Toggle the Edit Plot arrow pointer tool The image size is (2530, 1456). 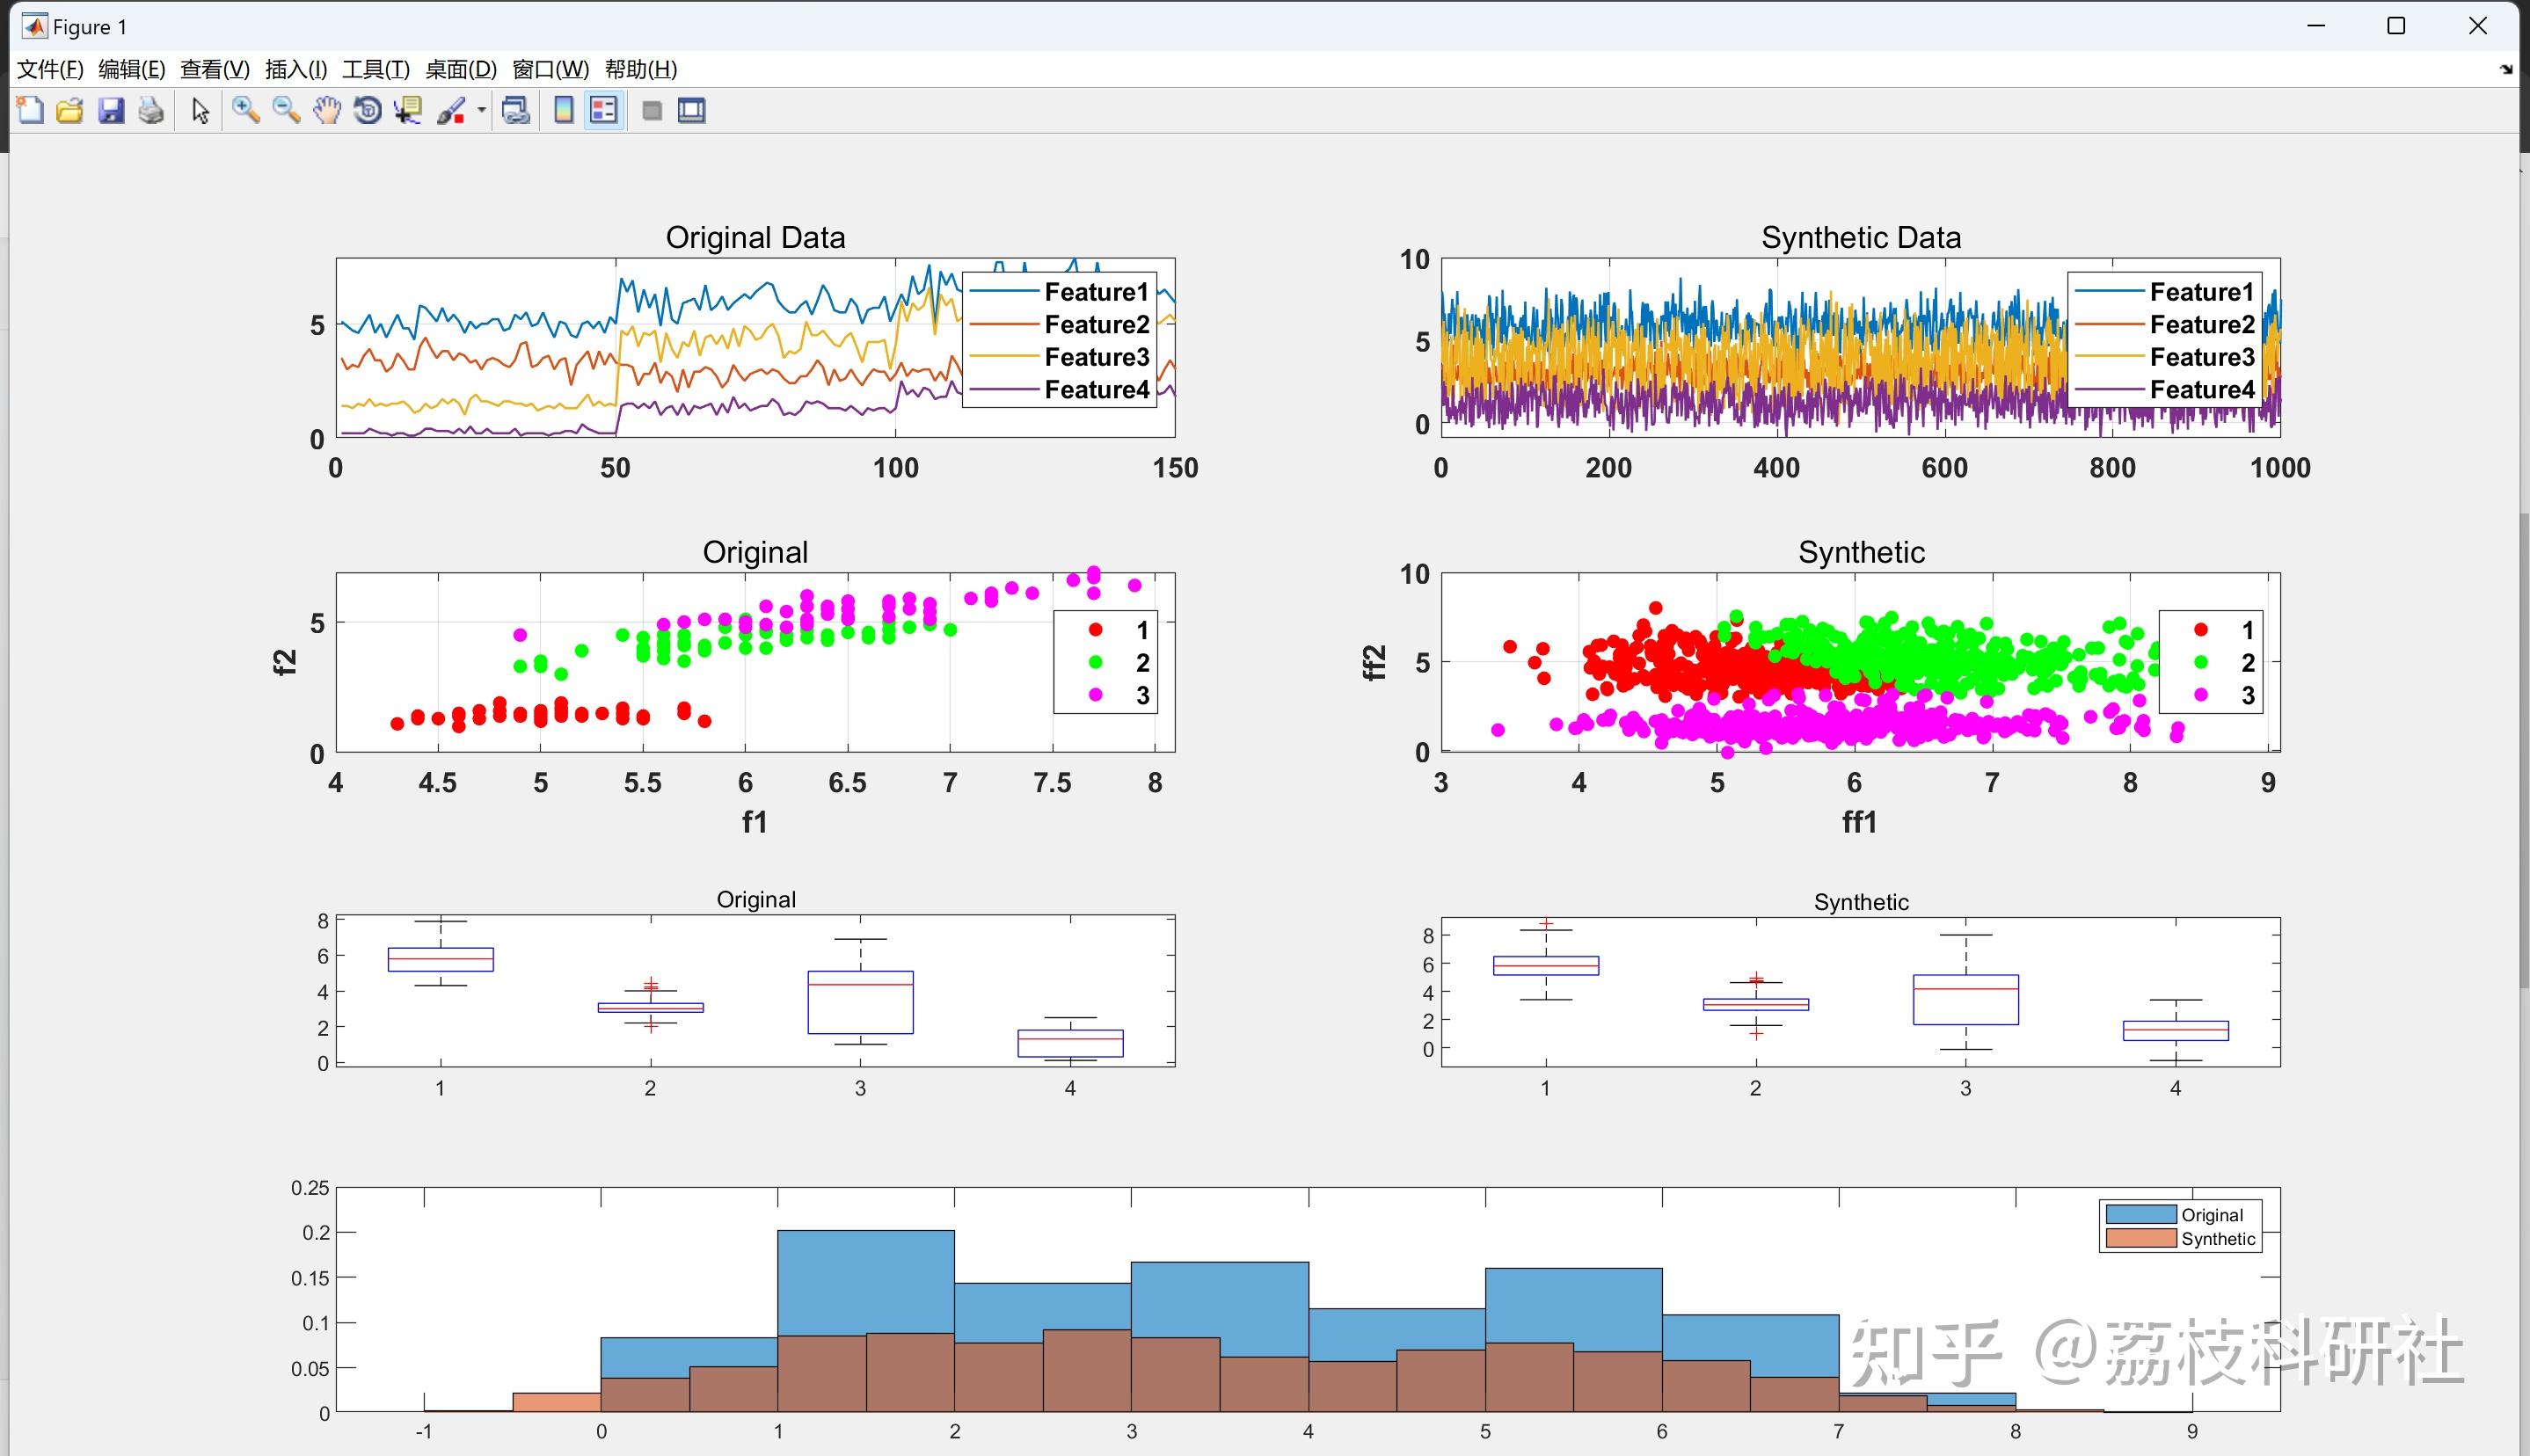[x=200, y=110]
